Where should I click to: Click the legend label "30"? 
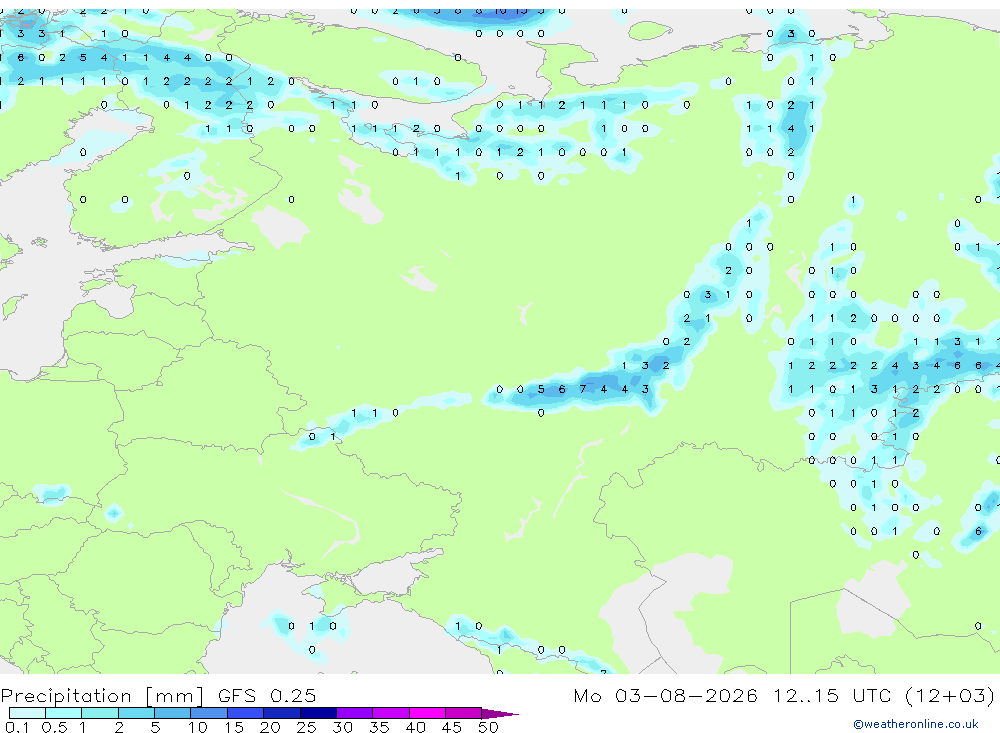[x=342, y=727]
